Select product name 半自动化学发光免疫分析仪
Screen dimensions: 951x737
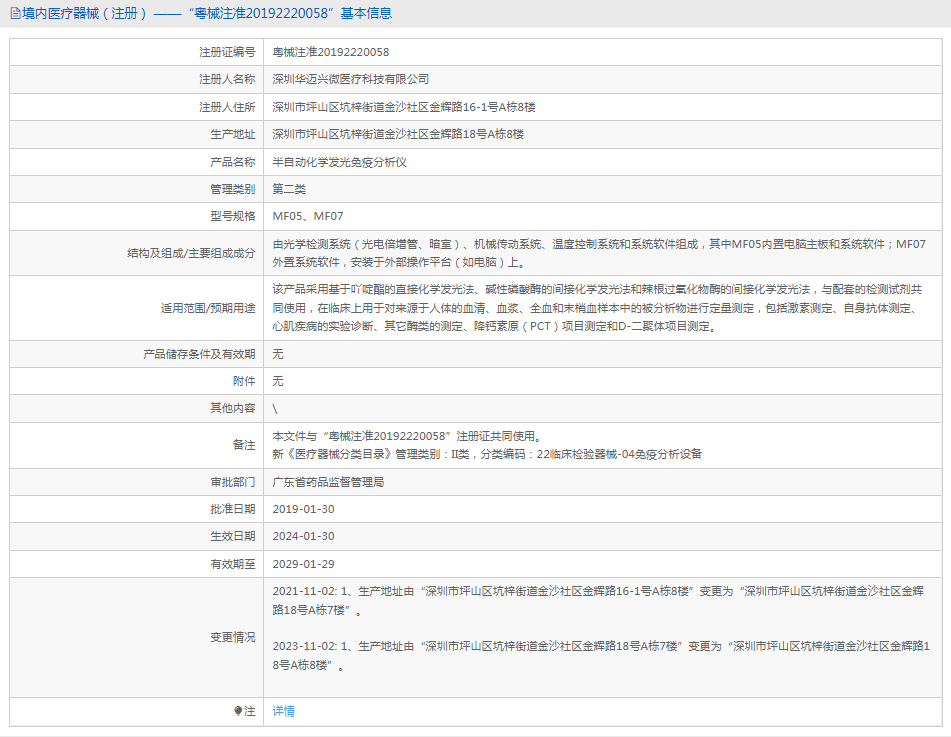[339, 162]
